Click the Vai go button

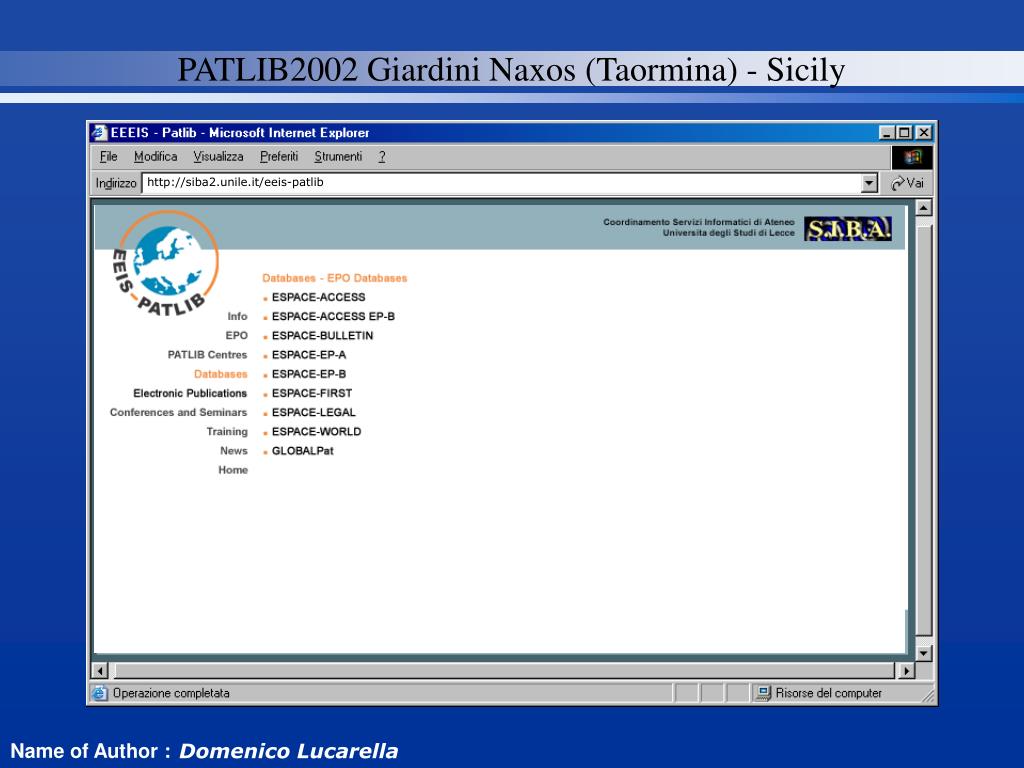[908, 184]
